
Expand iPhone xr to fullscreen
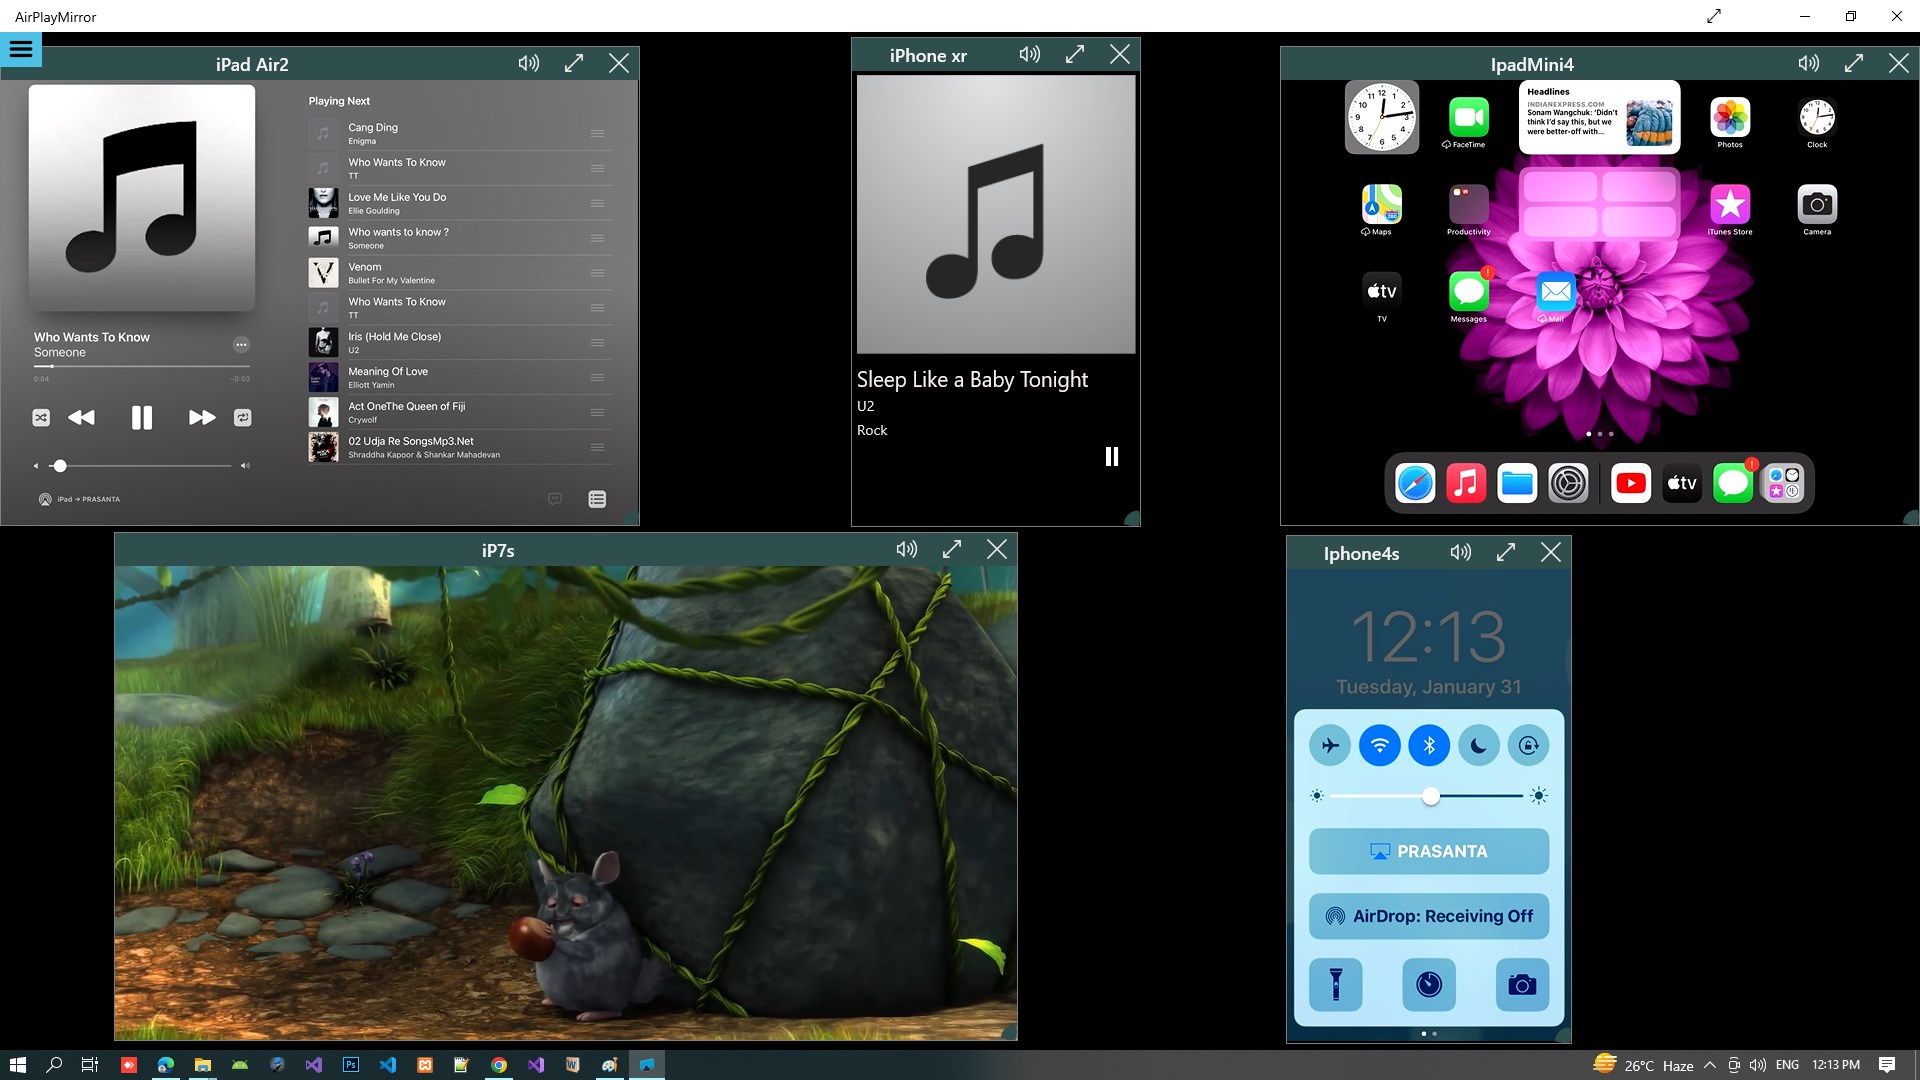tap(1074, 55)
